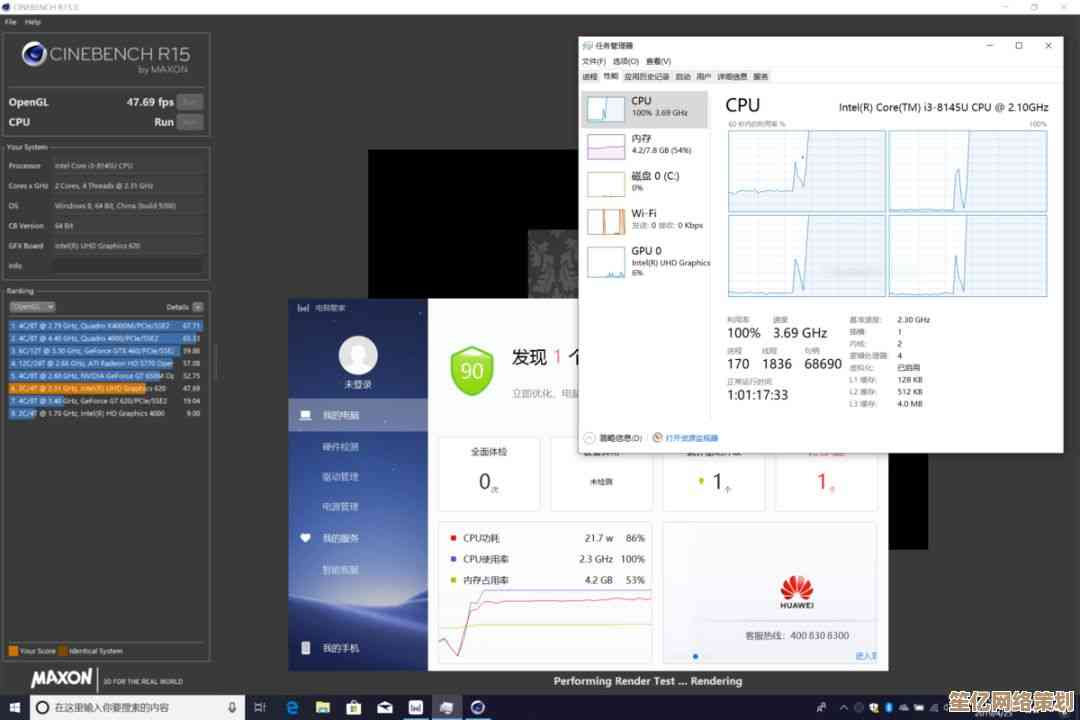Image resolution: width=1080 pixels, height=720 pixels.
Task: Open the File menu in Cinebench
Action: coord(10,21)
